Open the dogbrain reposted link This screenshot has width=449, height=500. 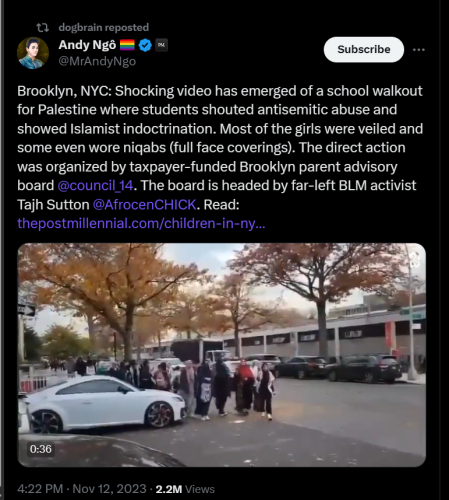coord(104,28)
